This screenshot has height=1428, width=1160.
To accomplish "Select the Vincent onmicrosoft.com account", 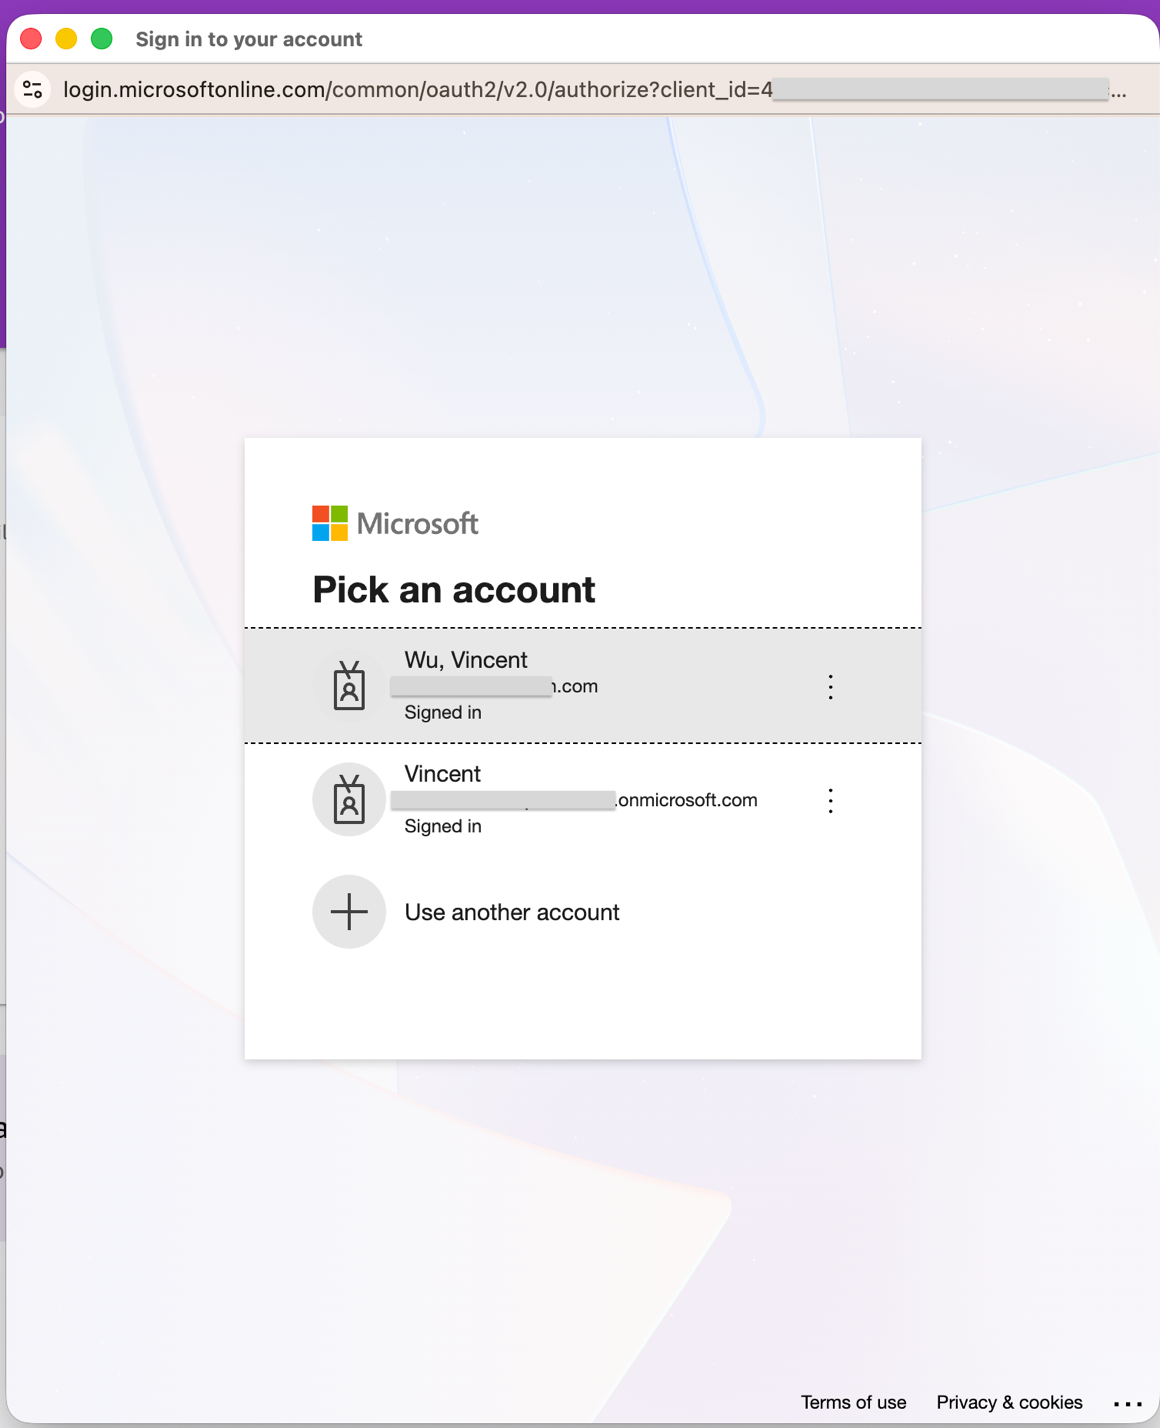I will [x=583, y=800].
